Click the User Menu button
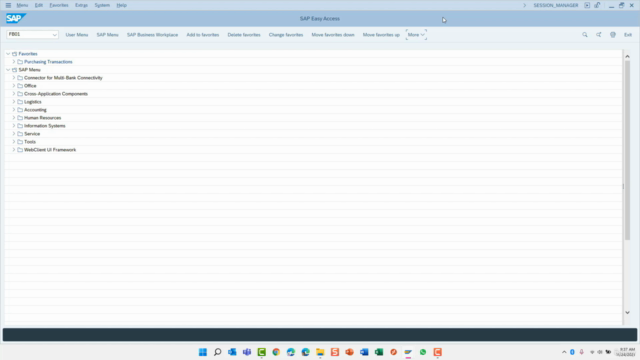The width and height of the screenshot is (640, 360). [x=77, y=35]
